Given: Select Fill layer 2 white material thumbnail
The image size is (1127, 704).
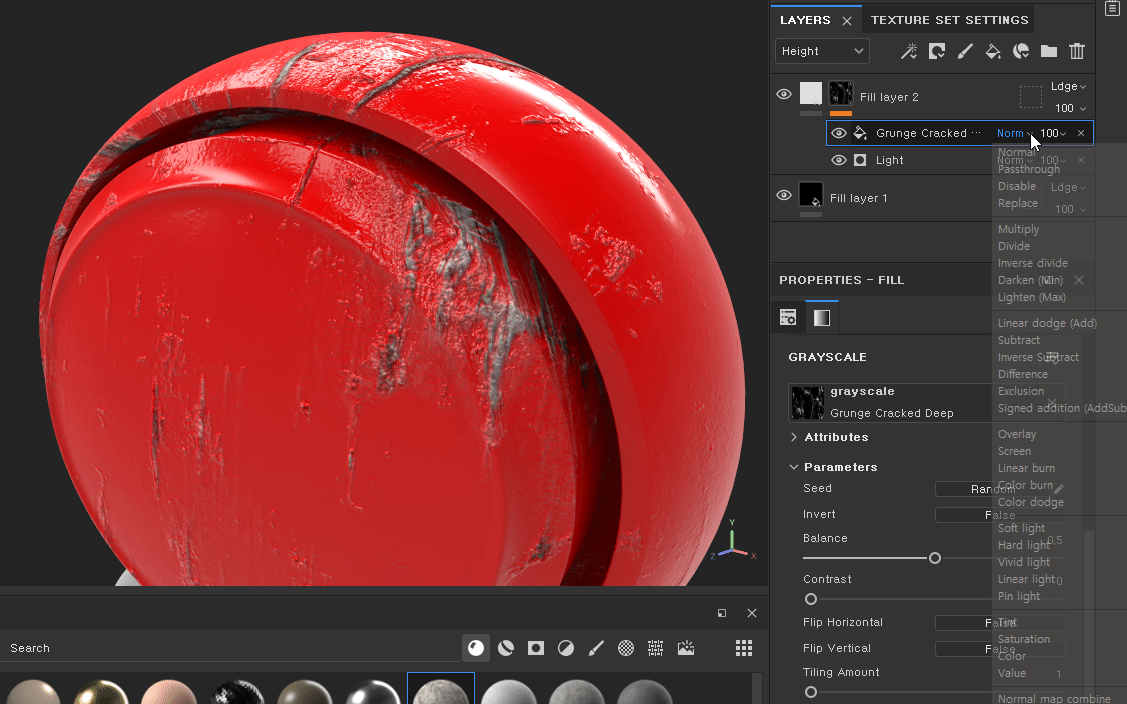Looking at the screenshot, I should (x=811, y=93).
